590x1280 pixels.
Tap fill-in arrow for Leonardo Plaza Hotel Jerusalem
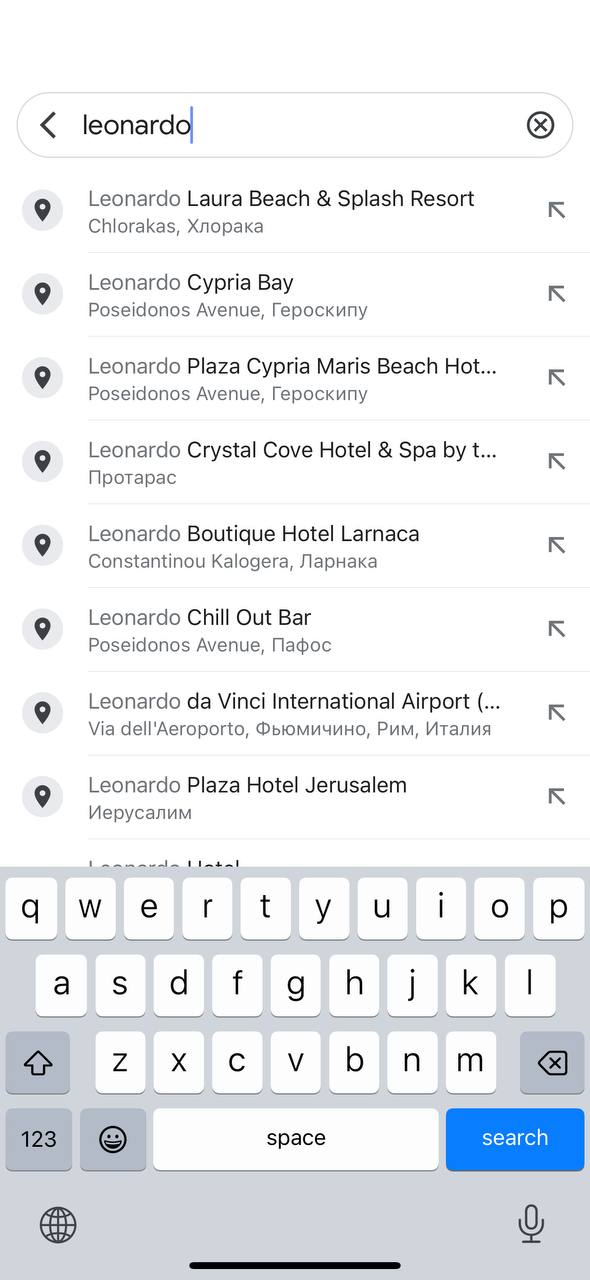pyautogui.click(x=557, y=797)
